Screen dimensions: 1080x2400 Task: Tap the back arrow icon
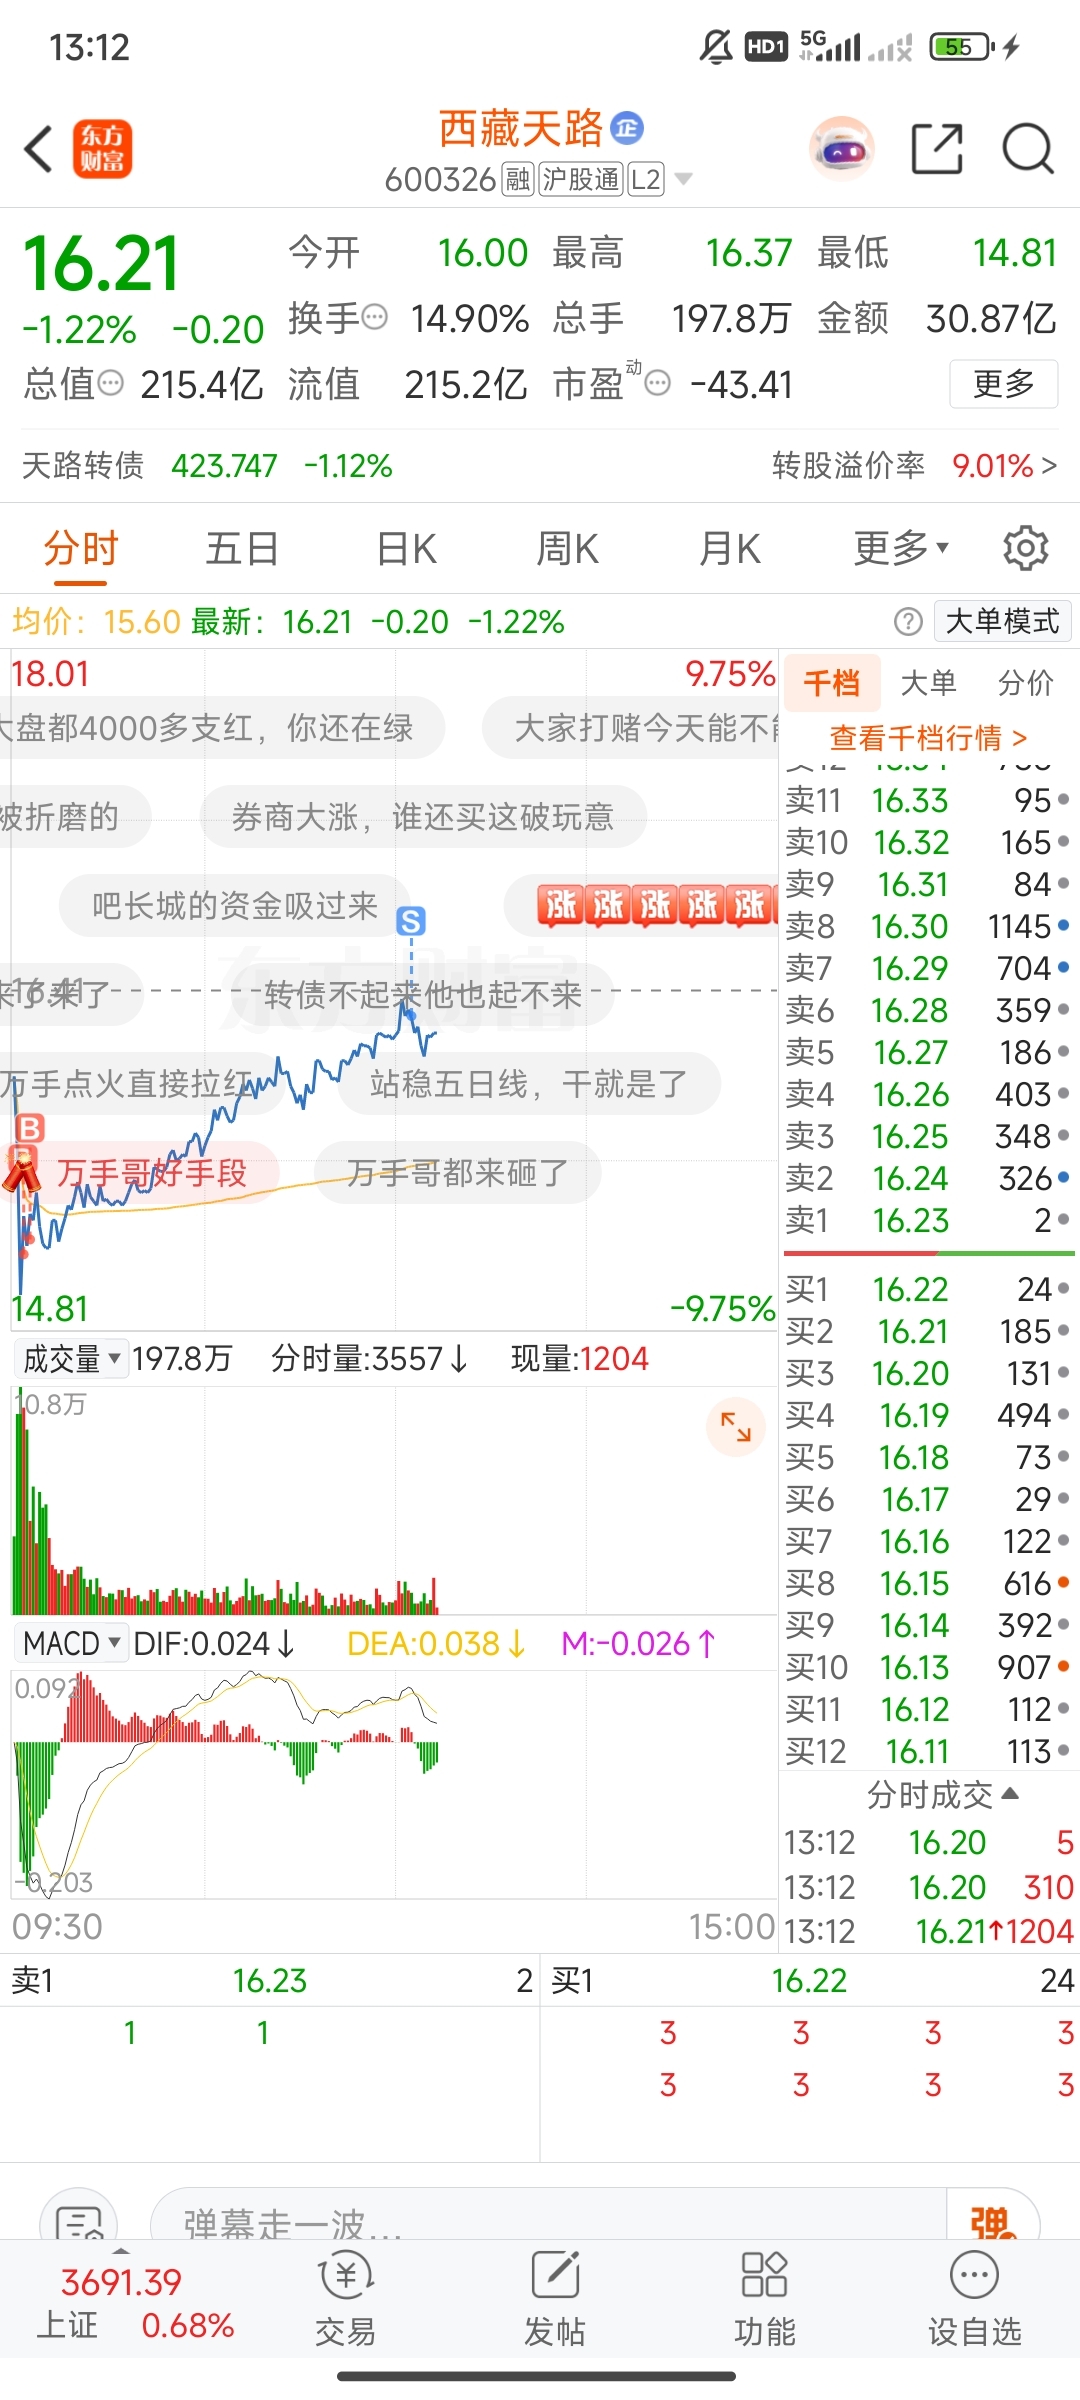coord(38,150)
